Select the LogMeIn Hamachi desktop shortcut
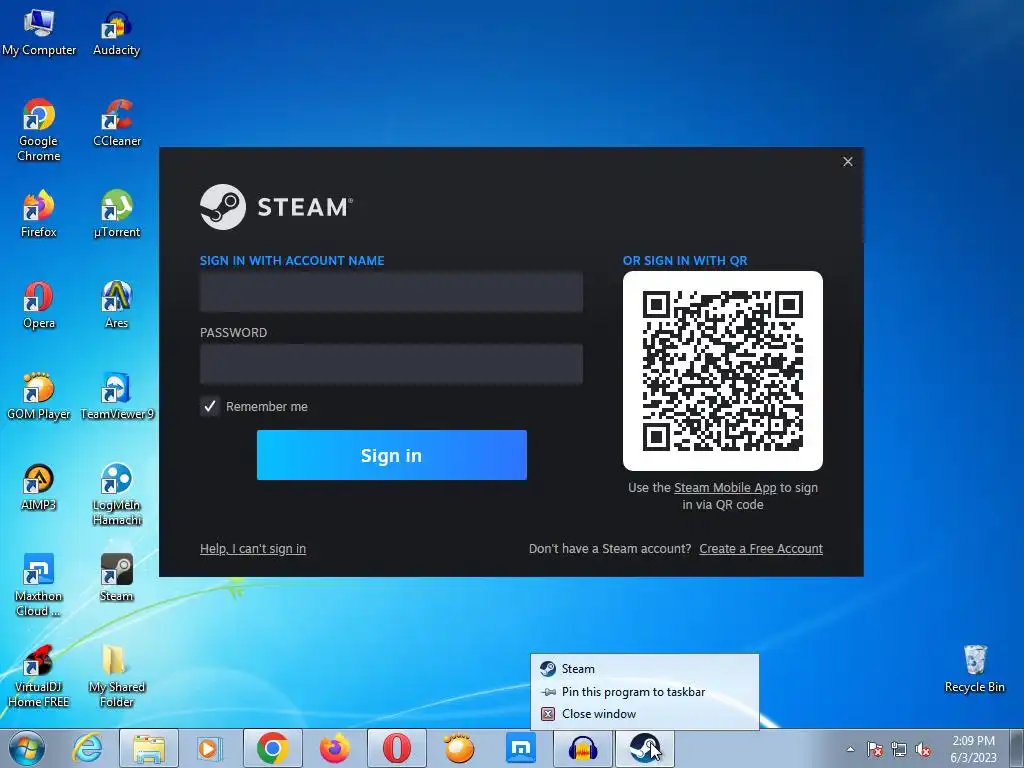Screen dimensions: 1024x768 tap(117, 494)
